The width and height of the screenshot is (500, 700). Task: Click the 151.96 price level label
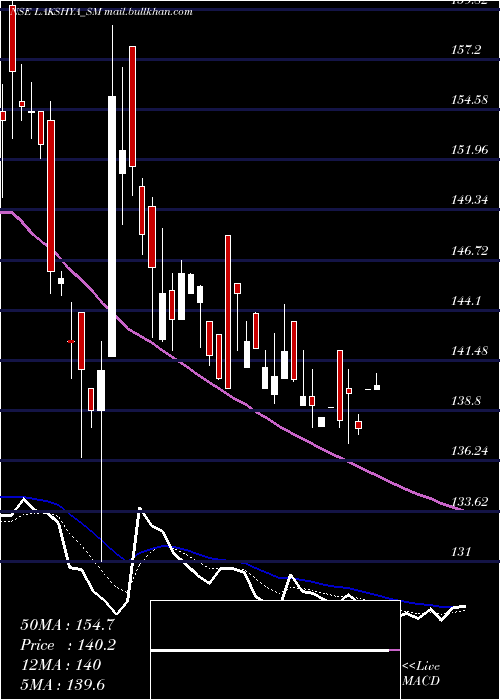469,150
